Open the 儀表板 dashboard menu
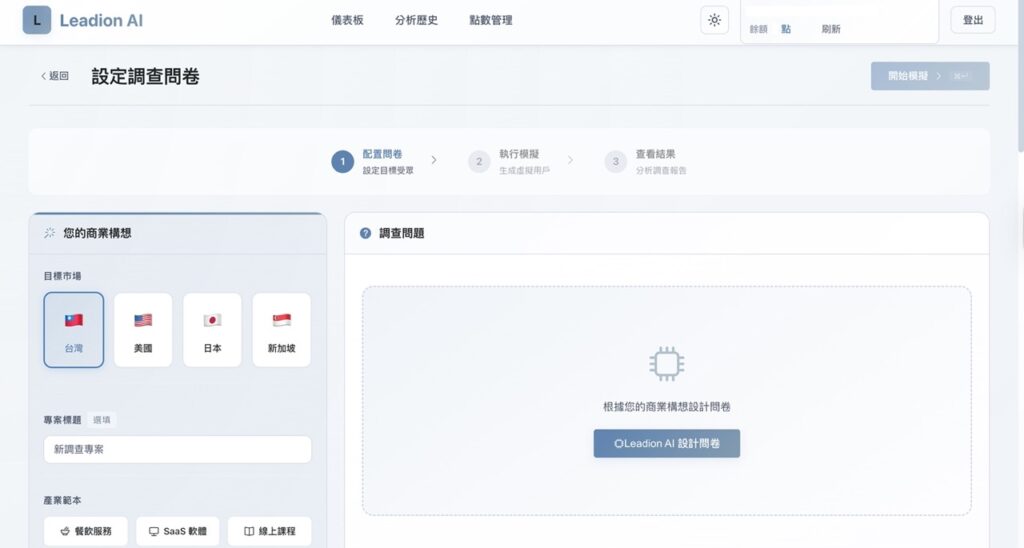The image size is (1024, 548). click(347, 20)
